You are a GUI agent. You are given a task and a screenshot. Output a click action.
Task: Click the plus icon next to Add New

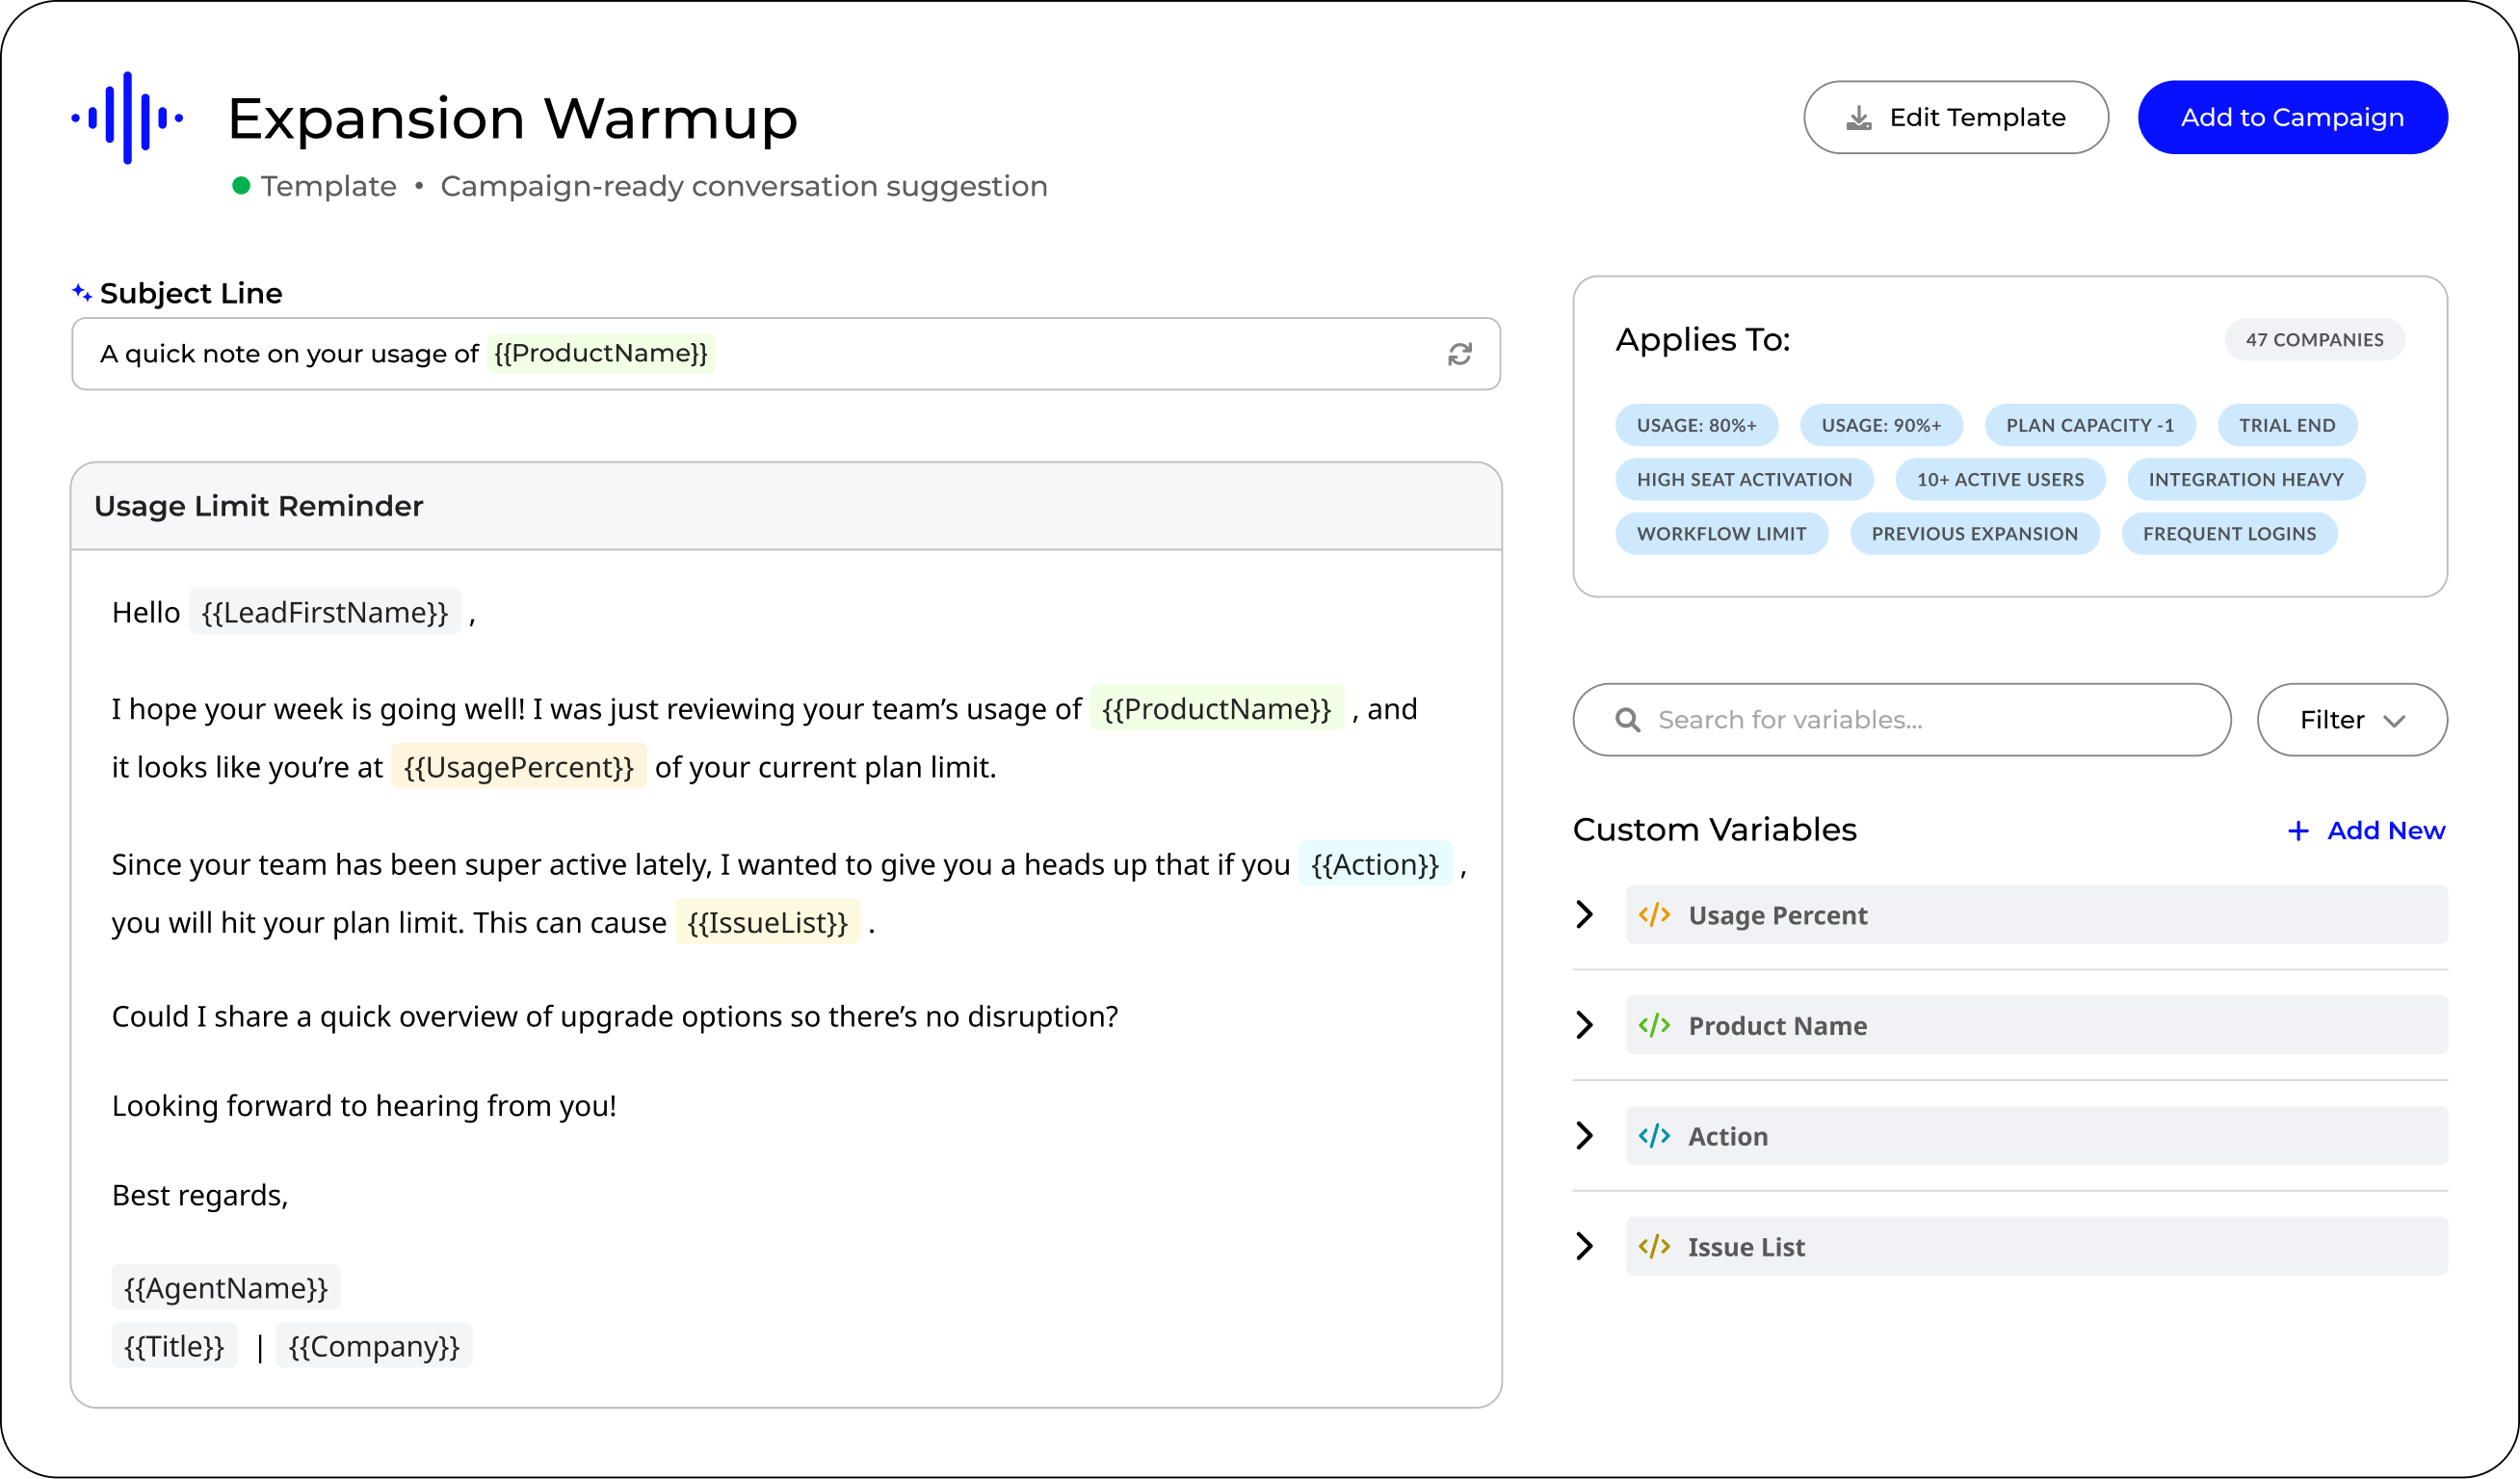pos(2299,831)
